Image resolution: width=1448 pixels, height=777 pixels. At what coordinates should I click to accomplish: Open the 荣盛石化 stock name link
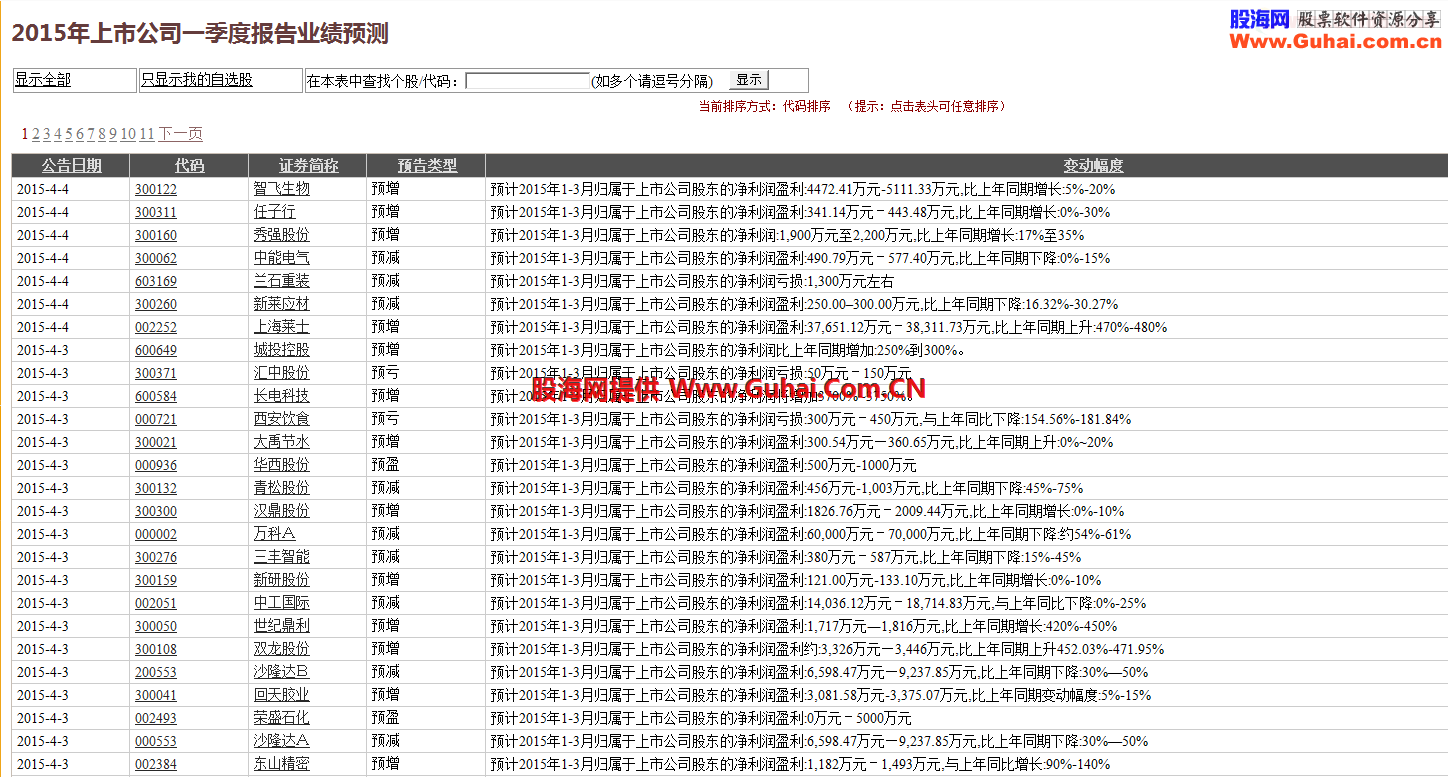tap(282, 718)
